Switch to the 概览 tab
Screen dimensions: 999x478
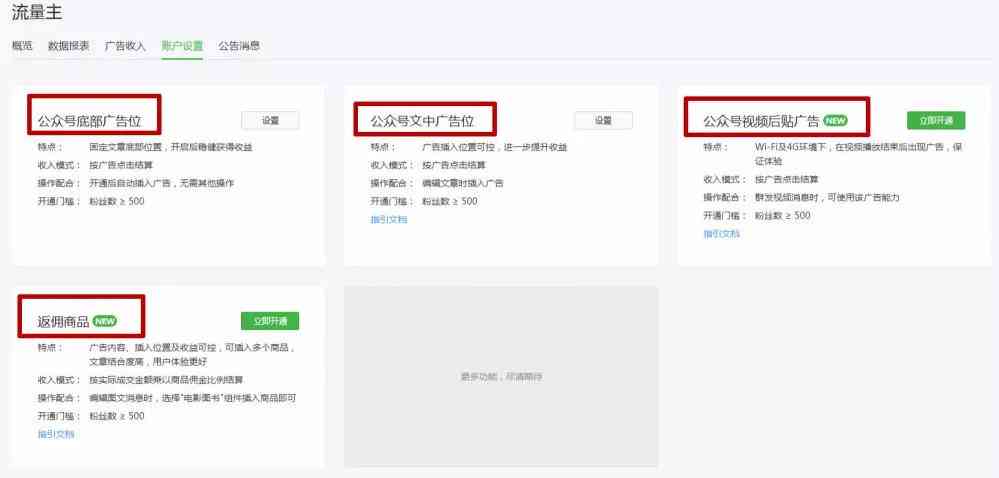[x=22, y=46]
